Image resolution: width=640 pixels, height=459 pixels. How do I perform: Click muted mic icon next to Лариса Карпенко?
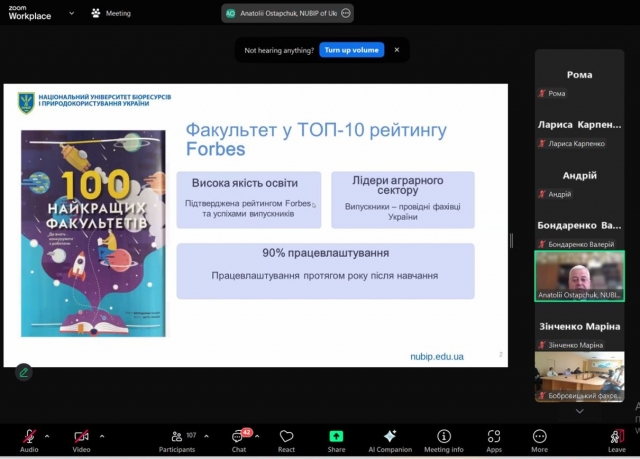[x=542, y=144]
